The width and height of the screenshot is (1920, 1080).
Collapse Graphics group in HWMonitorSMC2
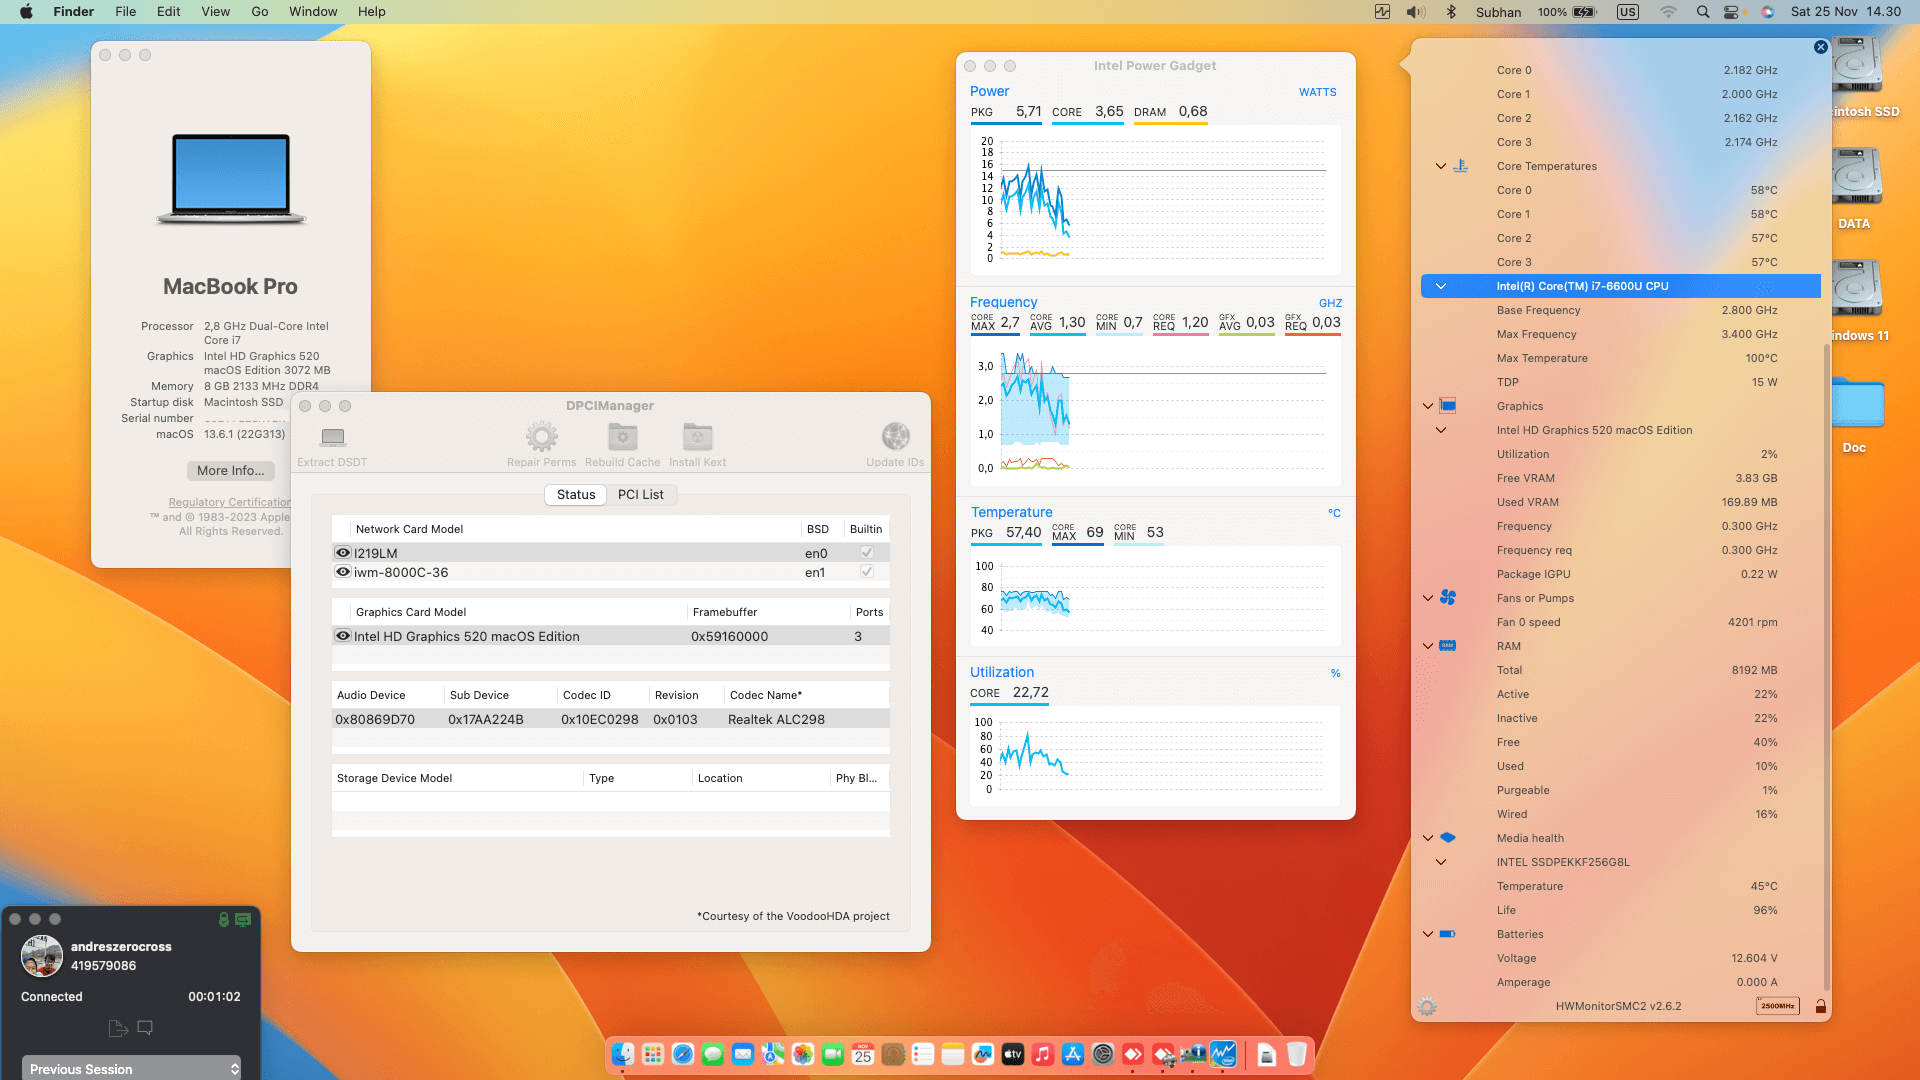[1428, 406]
